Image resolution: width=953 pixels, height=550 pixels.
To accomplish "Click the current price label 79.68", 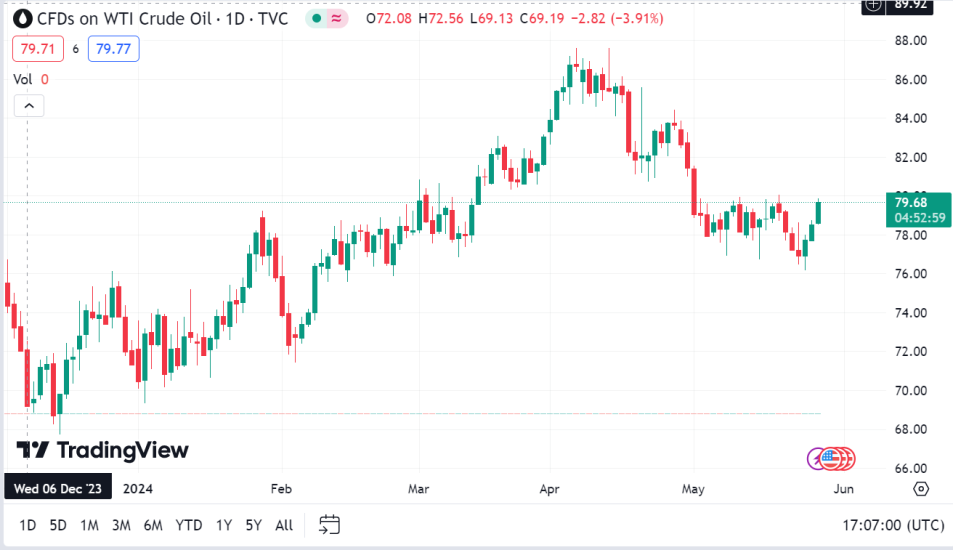I will point(911,203).
